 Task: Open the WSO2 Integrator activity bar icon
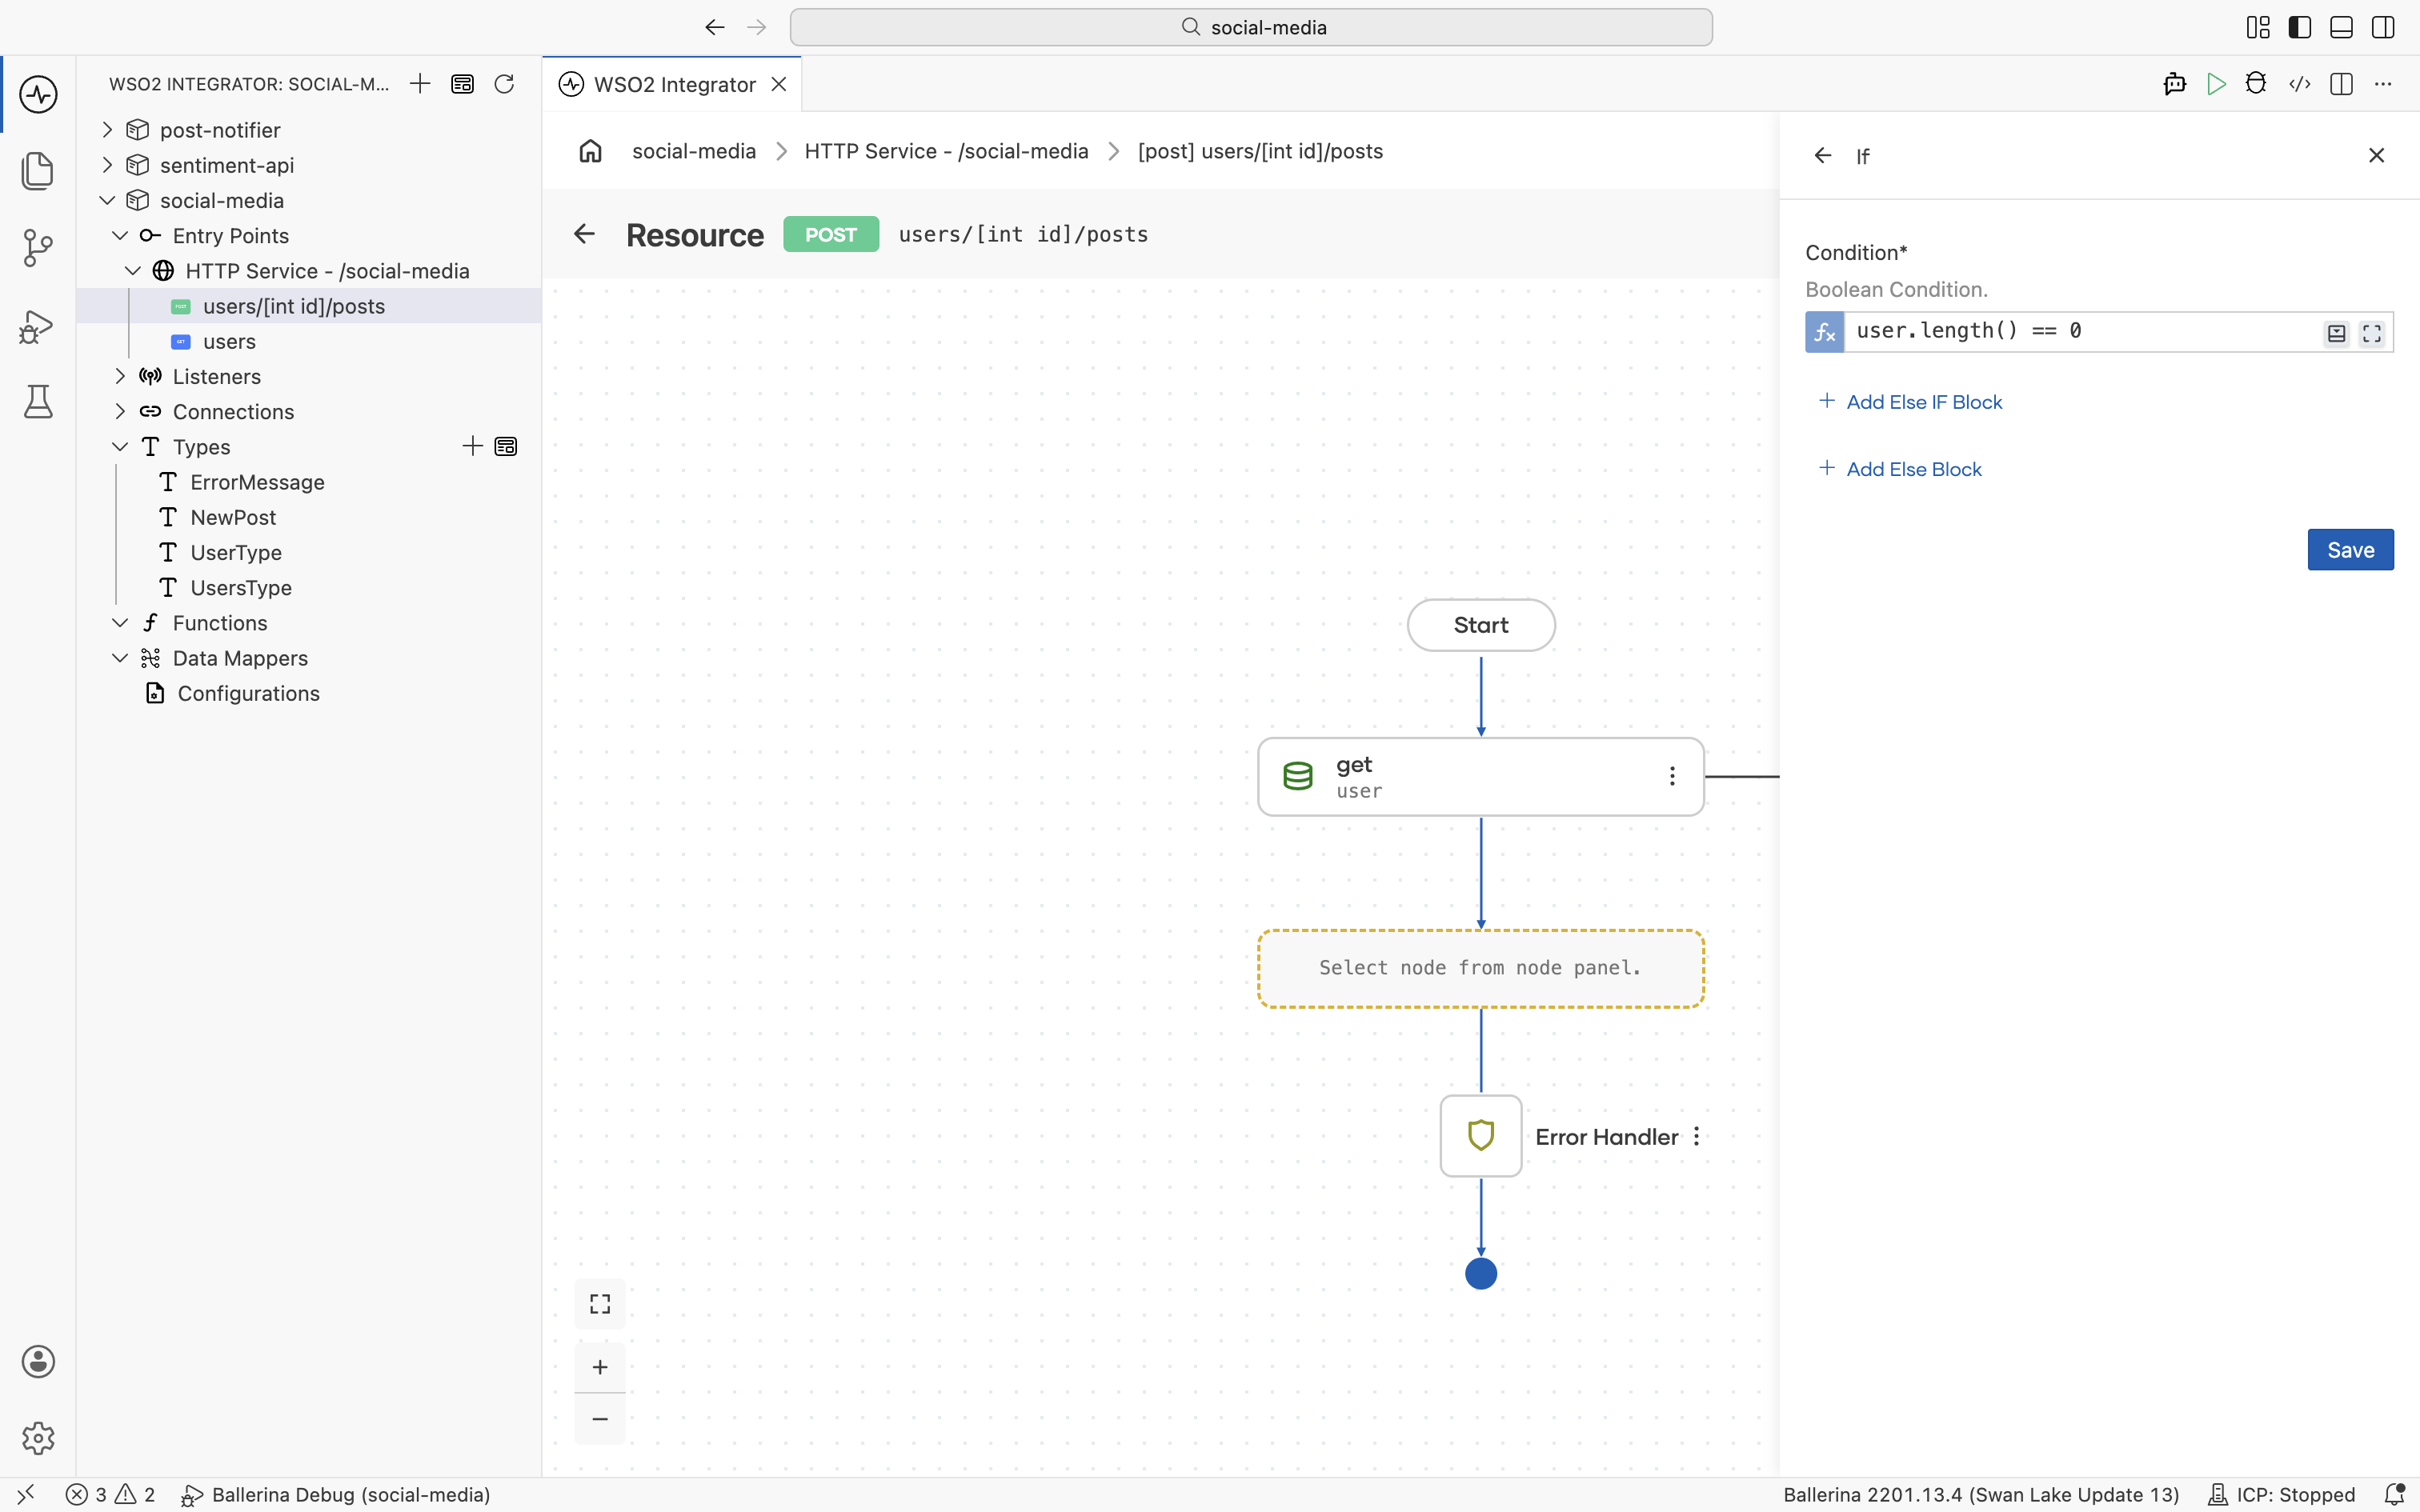(38, 95)
